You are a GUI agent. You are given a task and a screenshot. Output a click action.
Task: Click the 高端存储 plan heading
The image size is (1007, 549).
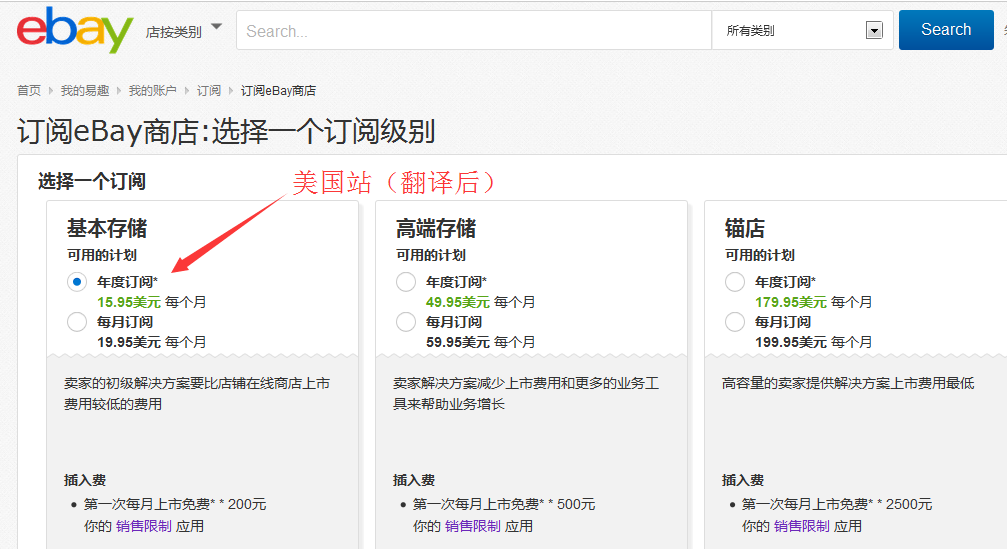coord(436,228)
